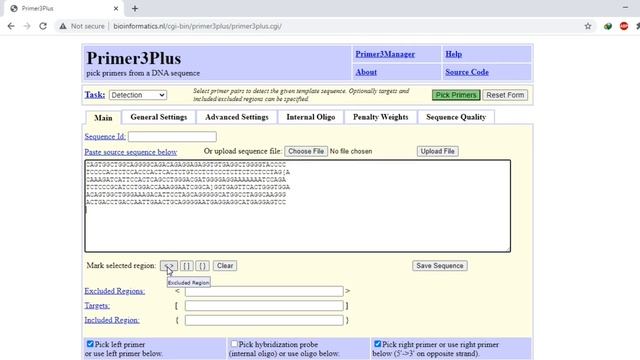The width and height of the screenshot is (640, 360).
Task: Open the green extension icon
Action: click(x=608, y=26)
